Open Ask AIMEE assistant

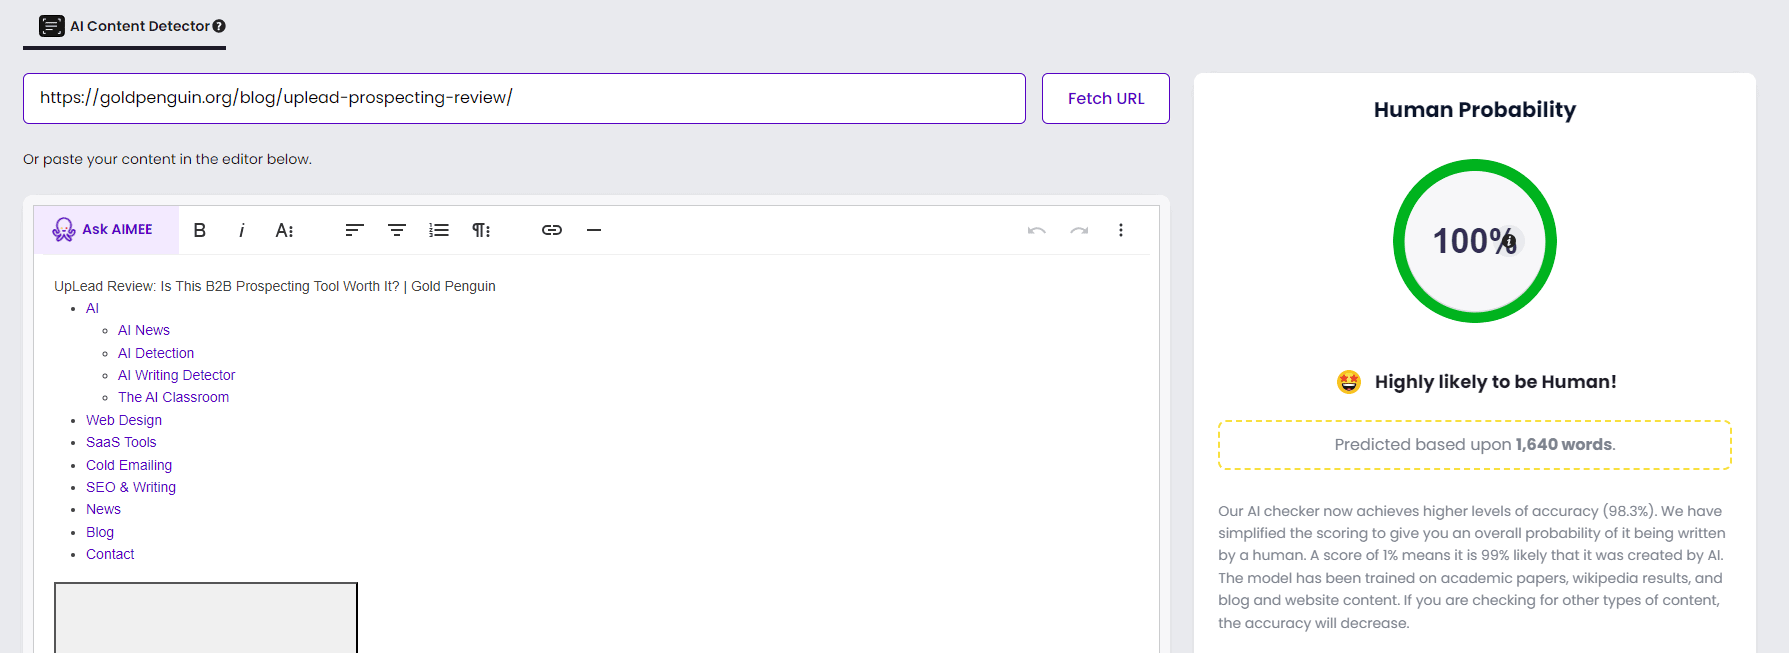pyautogui.click(x=106, y=230)
